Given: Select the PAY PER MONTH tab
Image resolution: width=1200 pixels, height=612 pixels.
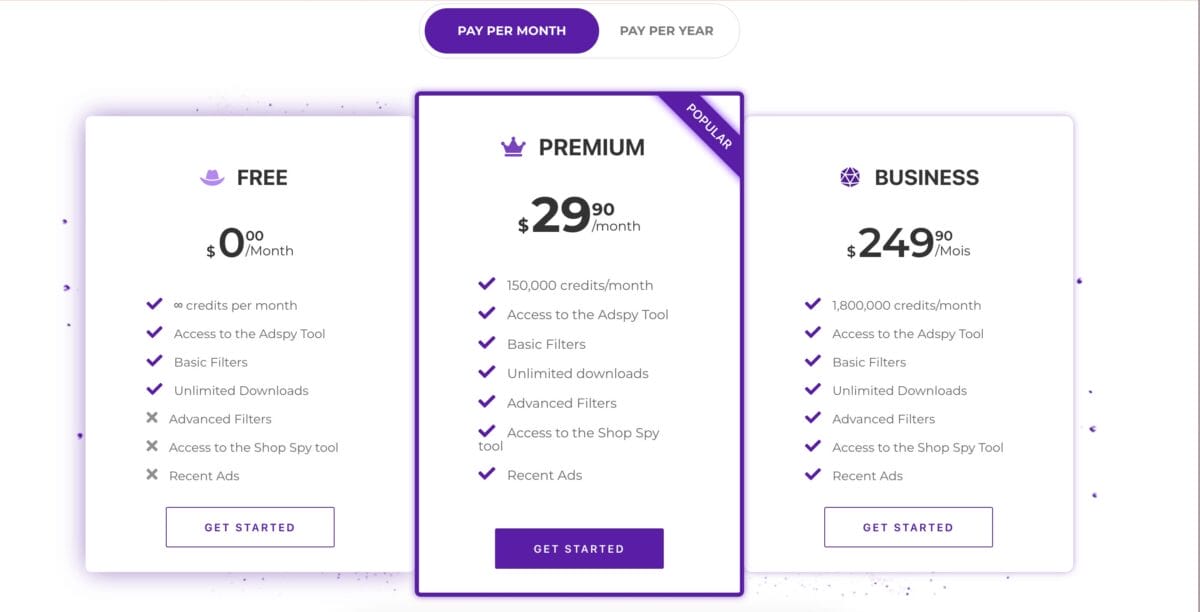Looking at the screenshot, I should (x=511, y=30).
